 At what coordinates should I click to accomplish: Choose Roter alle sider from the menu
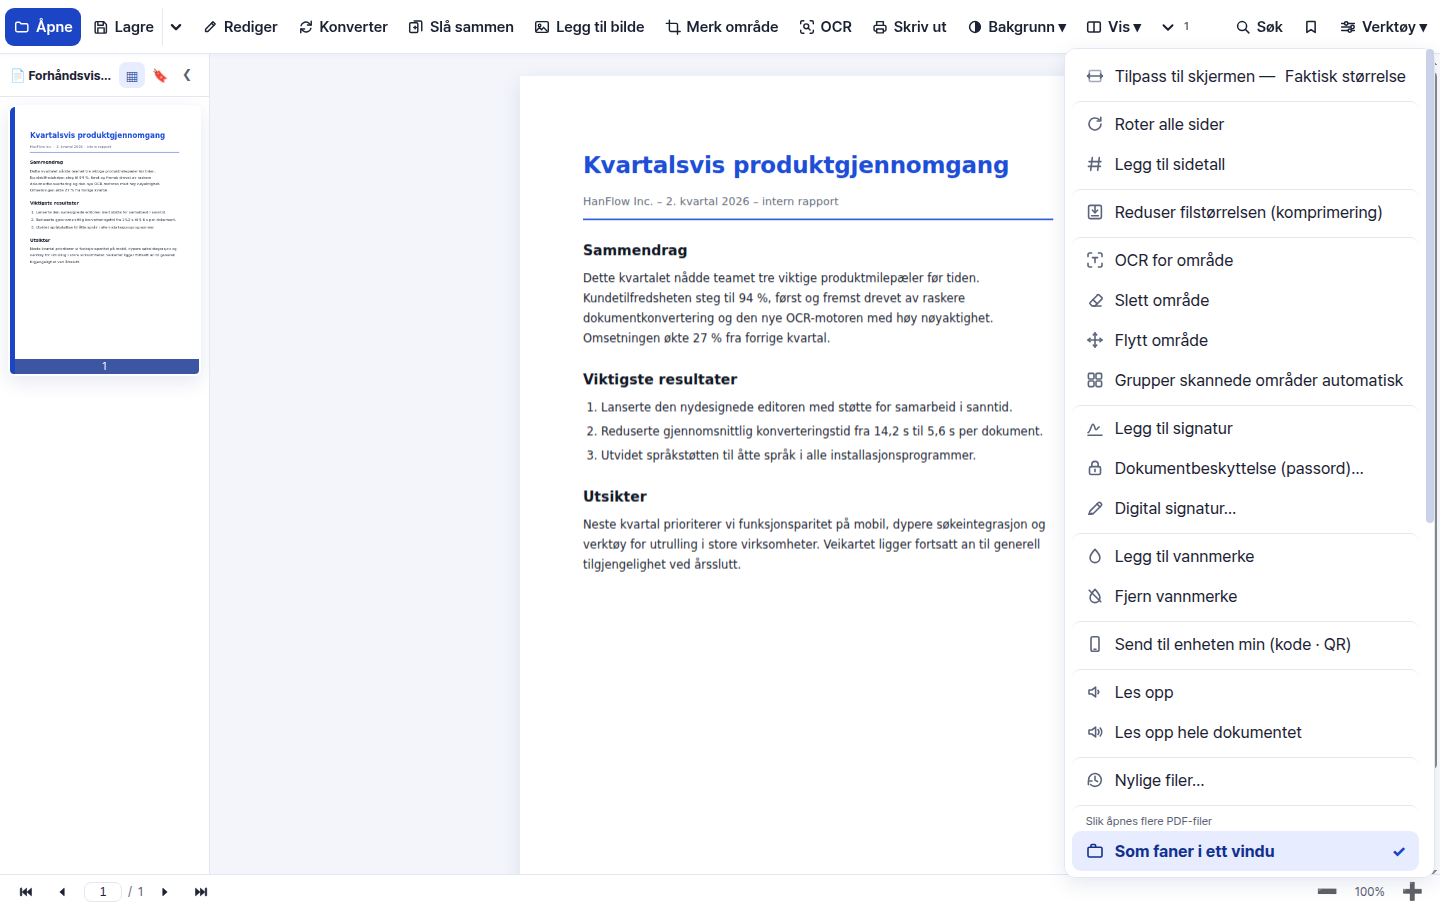[x=1245, y=124]
